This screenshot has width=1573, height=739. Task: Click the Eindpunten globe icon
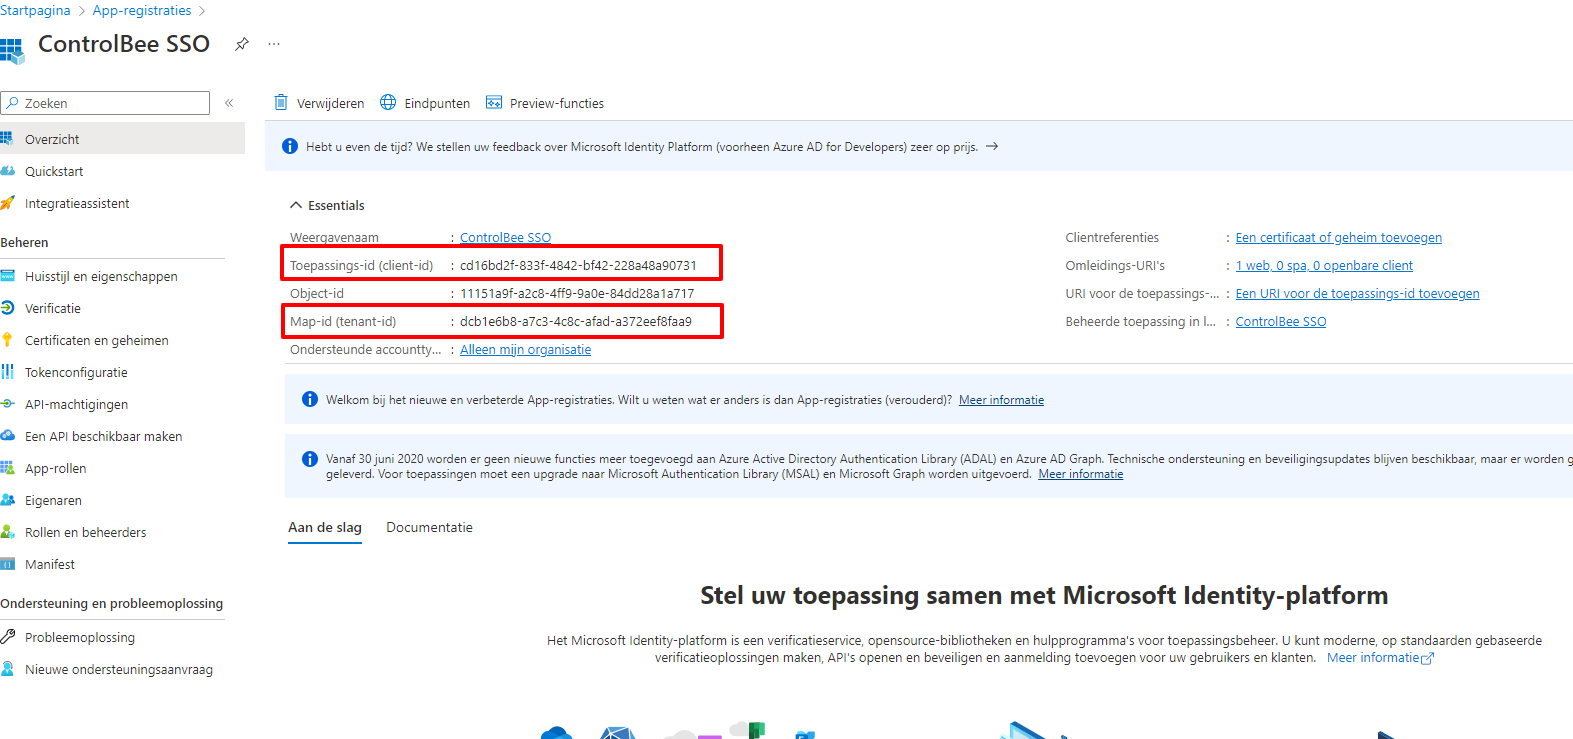[388, 102]
